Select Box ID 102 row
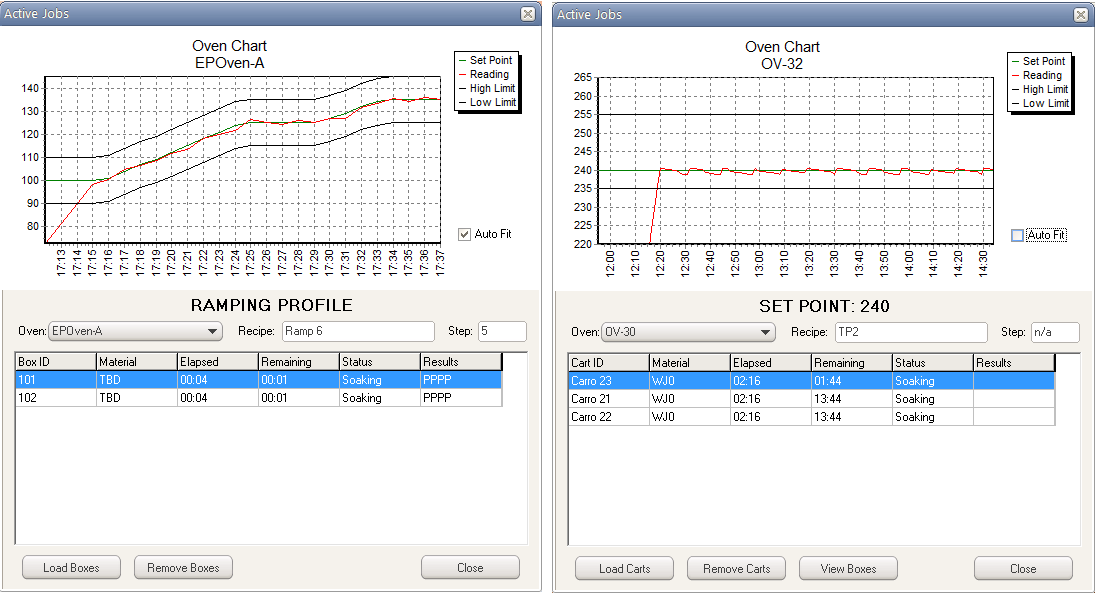 (x=55, y=398)
